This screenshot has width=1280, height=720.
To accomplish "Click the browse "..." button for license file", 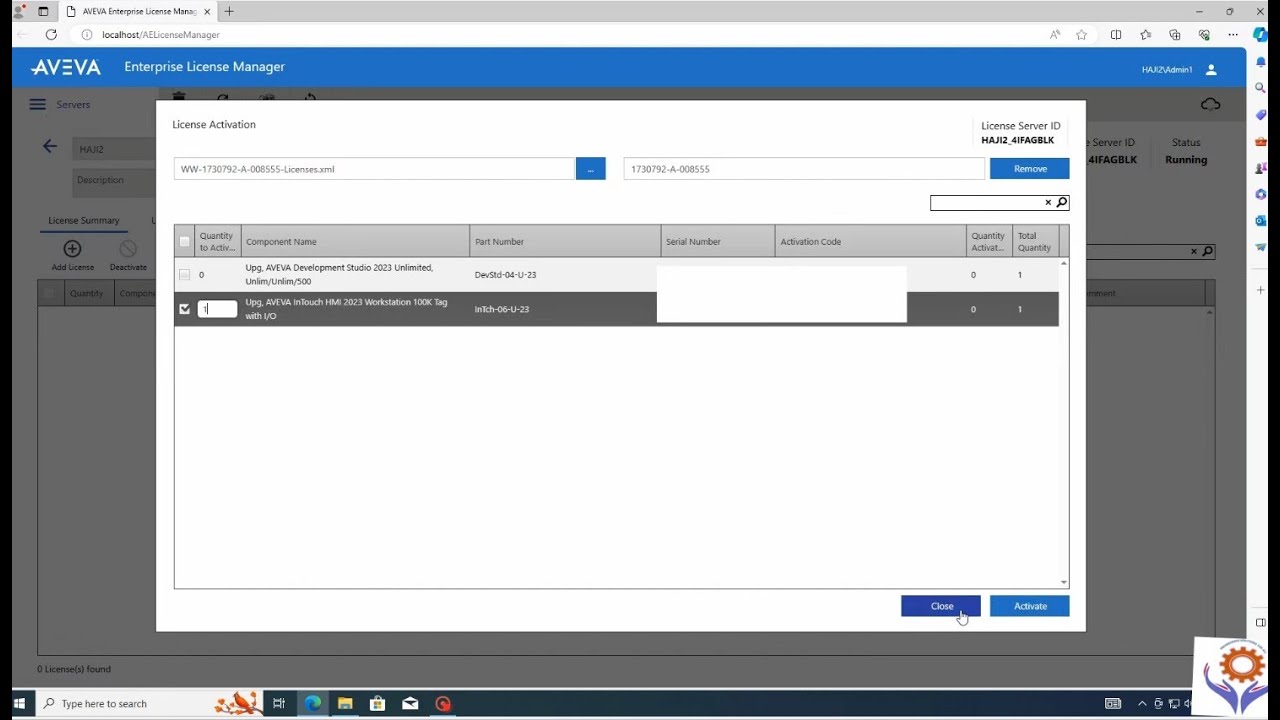I will click(590, 169).
